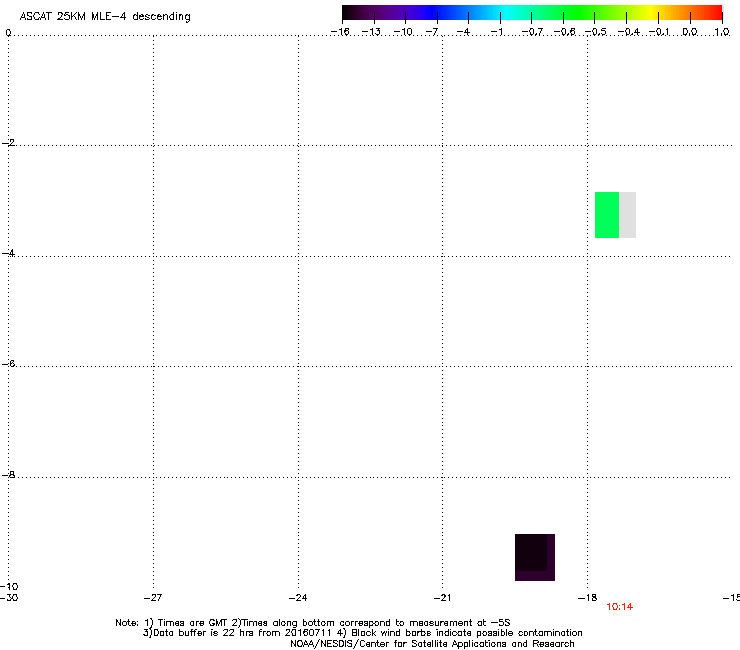Click the red 10:14 time label
The height and width of the screenshot is (650, 740).
click(619, 607)
